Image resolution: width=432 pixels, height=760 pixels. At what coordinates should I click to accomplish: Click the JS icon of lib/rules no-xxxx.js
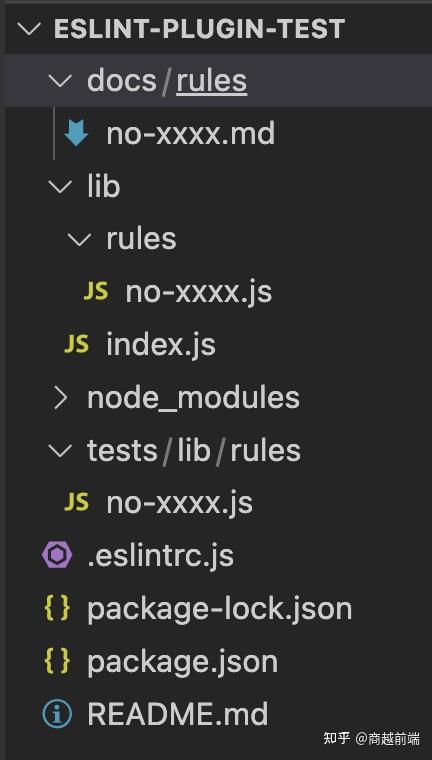coord(96,291)
